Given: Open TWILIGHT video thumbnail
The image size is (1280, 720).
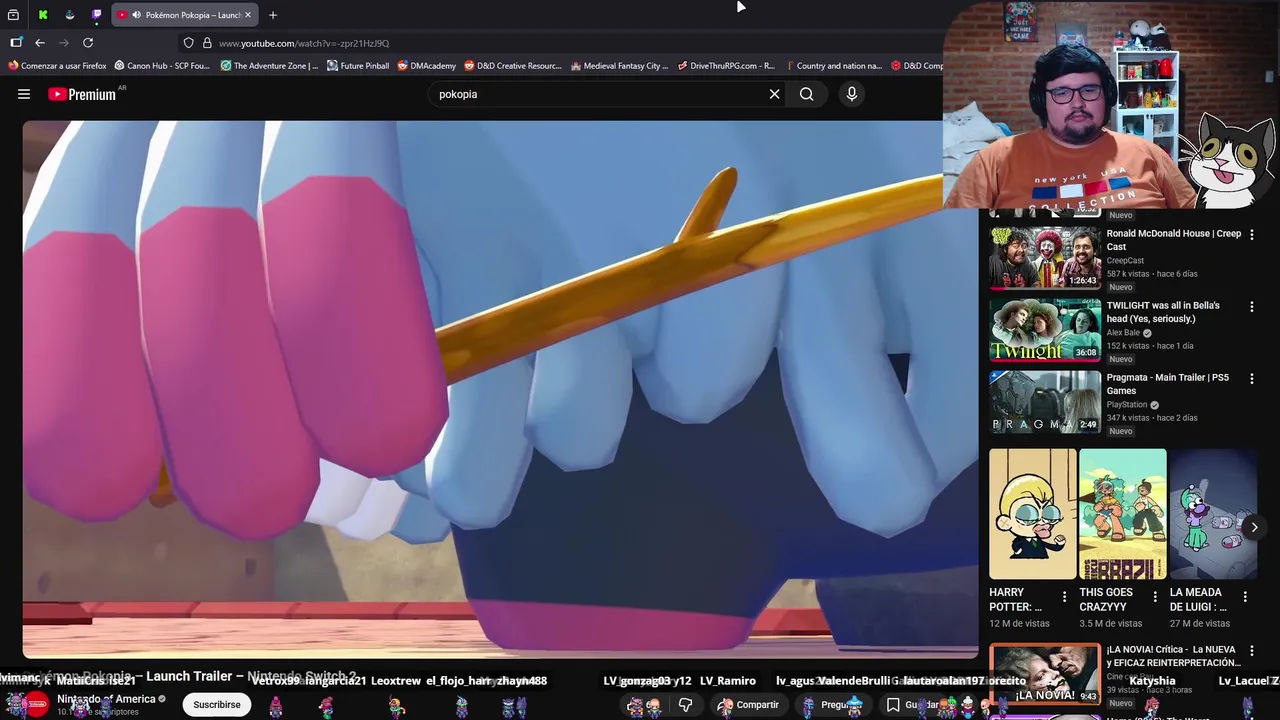Looking at the screenshot, I should [1045, 330].
